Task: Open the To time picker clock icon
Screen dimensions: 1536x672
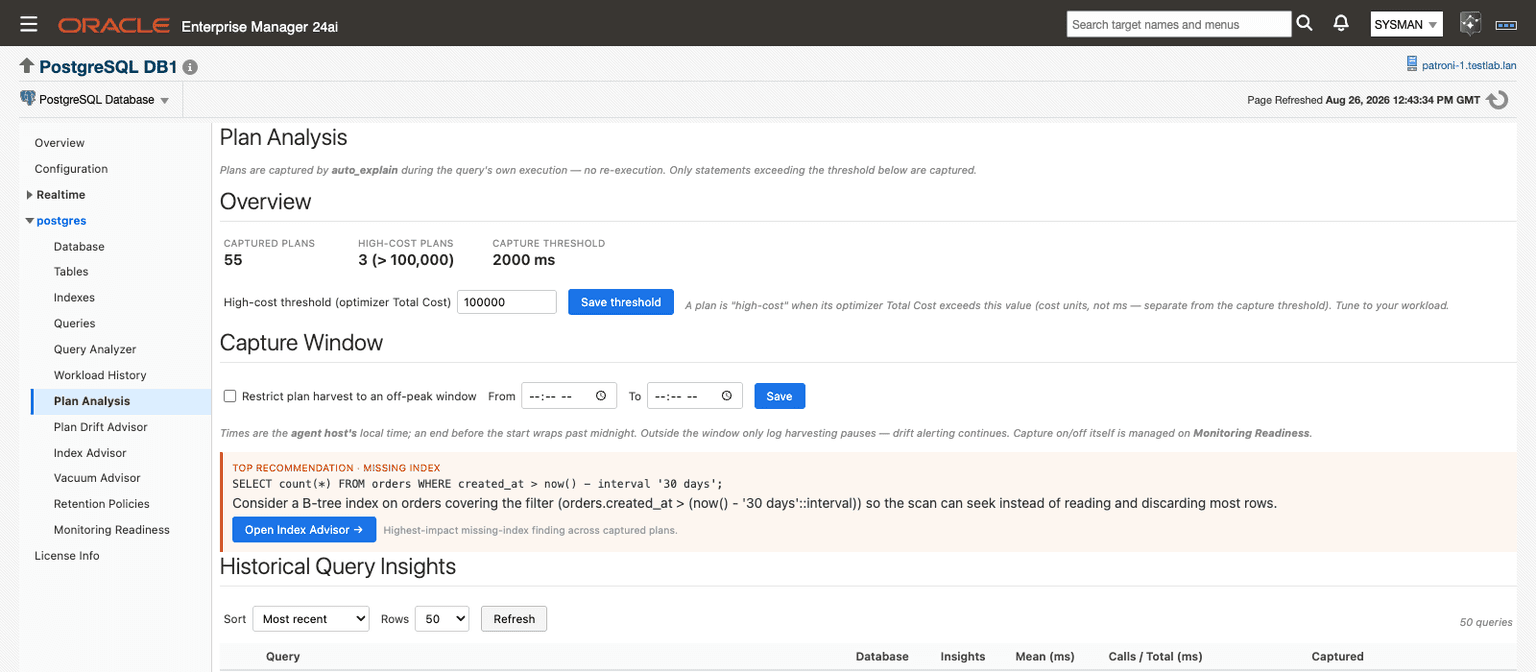Action: (725, 396)
